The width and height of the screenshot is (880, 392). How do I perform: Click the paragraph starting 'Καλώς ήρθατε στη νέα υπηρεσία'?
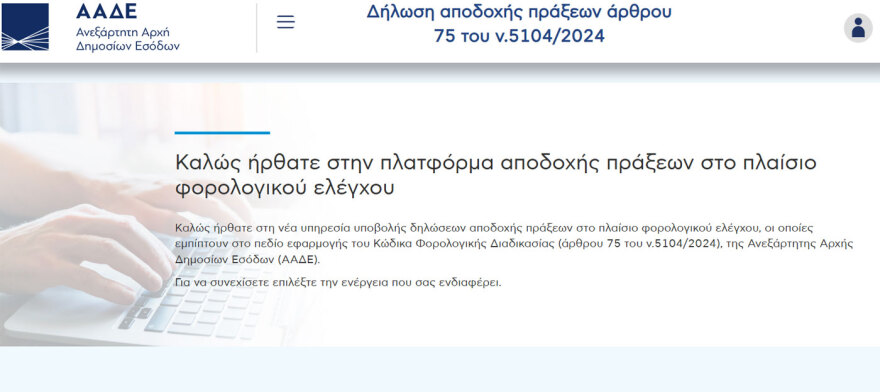514,244
